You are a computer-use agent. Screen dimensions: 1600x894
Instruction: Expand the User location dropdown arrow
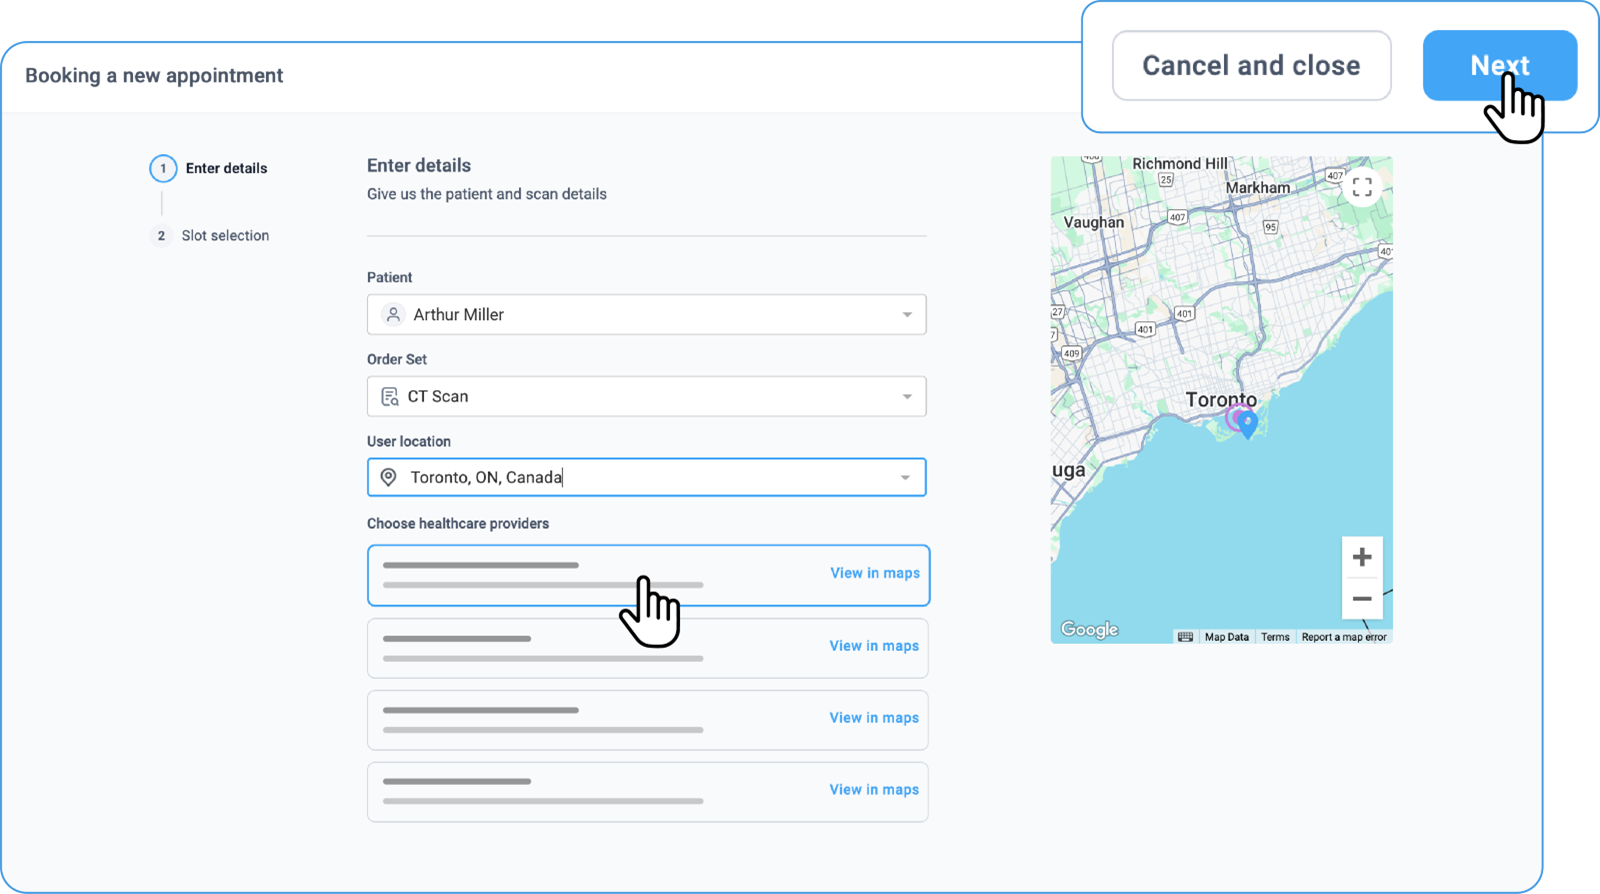(x=905, y=478)
